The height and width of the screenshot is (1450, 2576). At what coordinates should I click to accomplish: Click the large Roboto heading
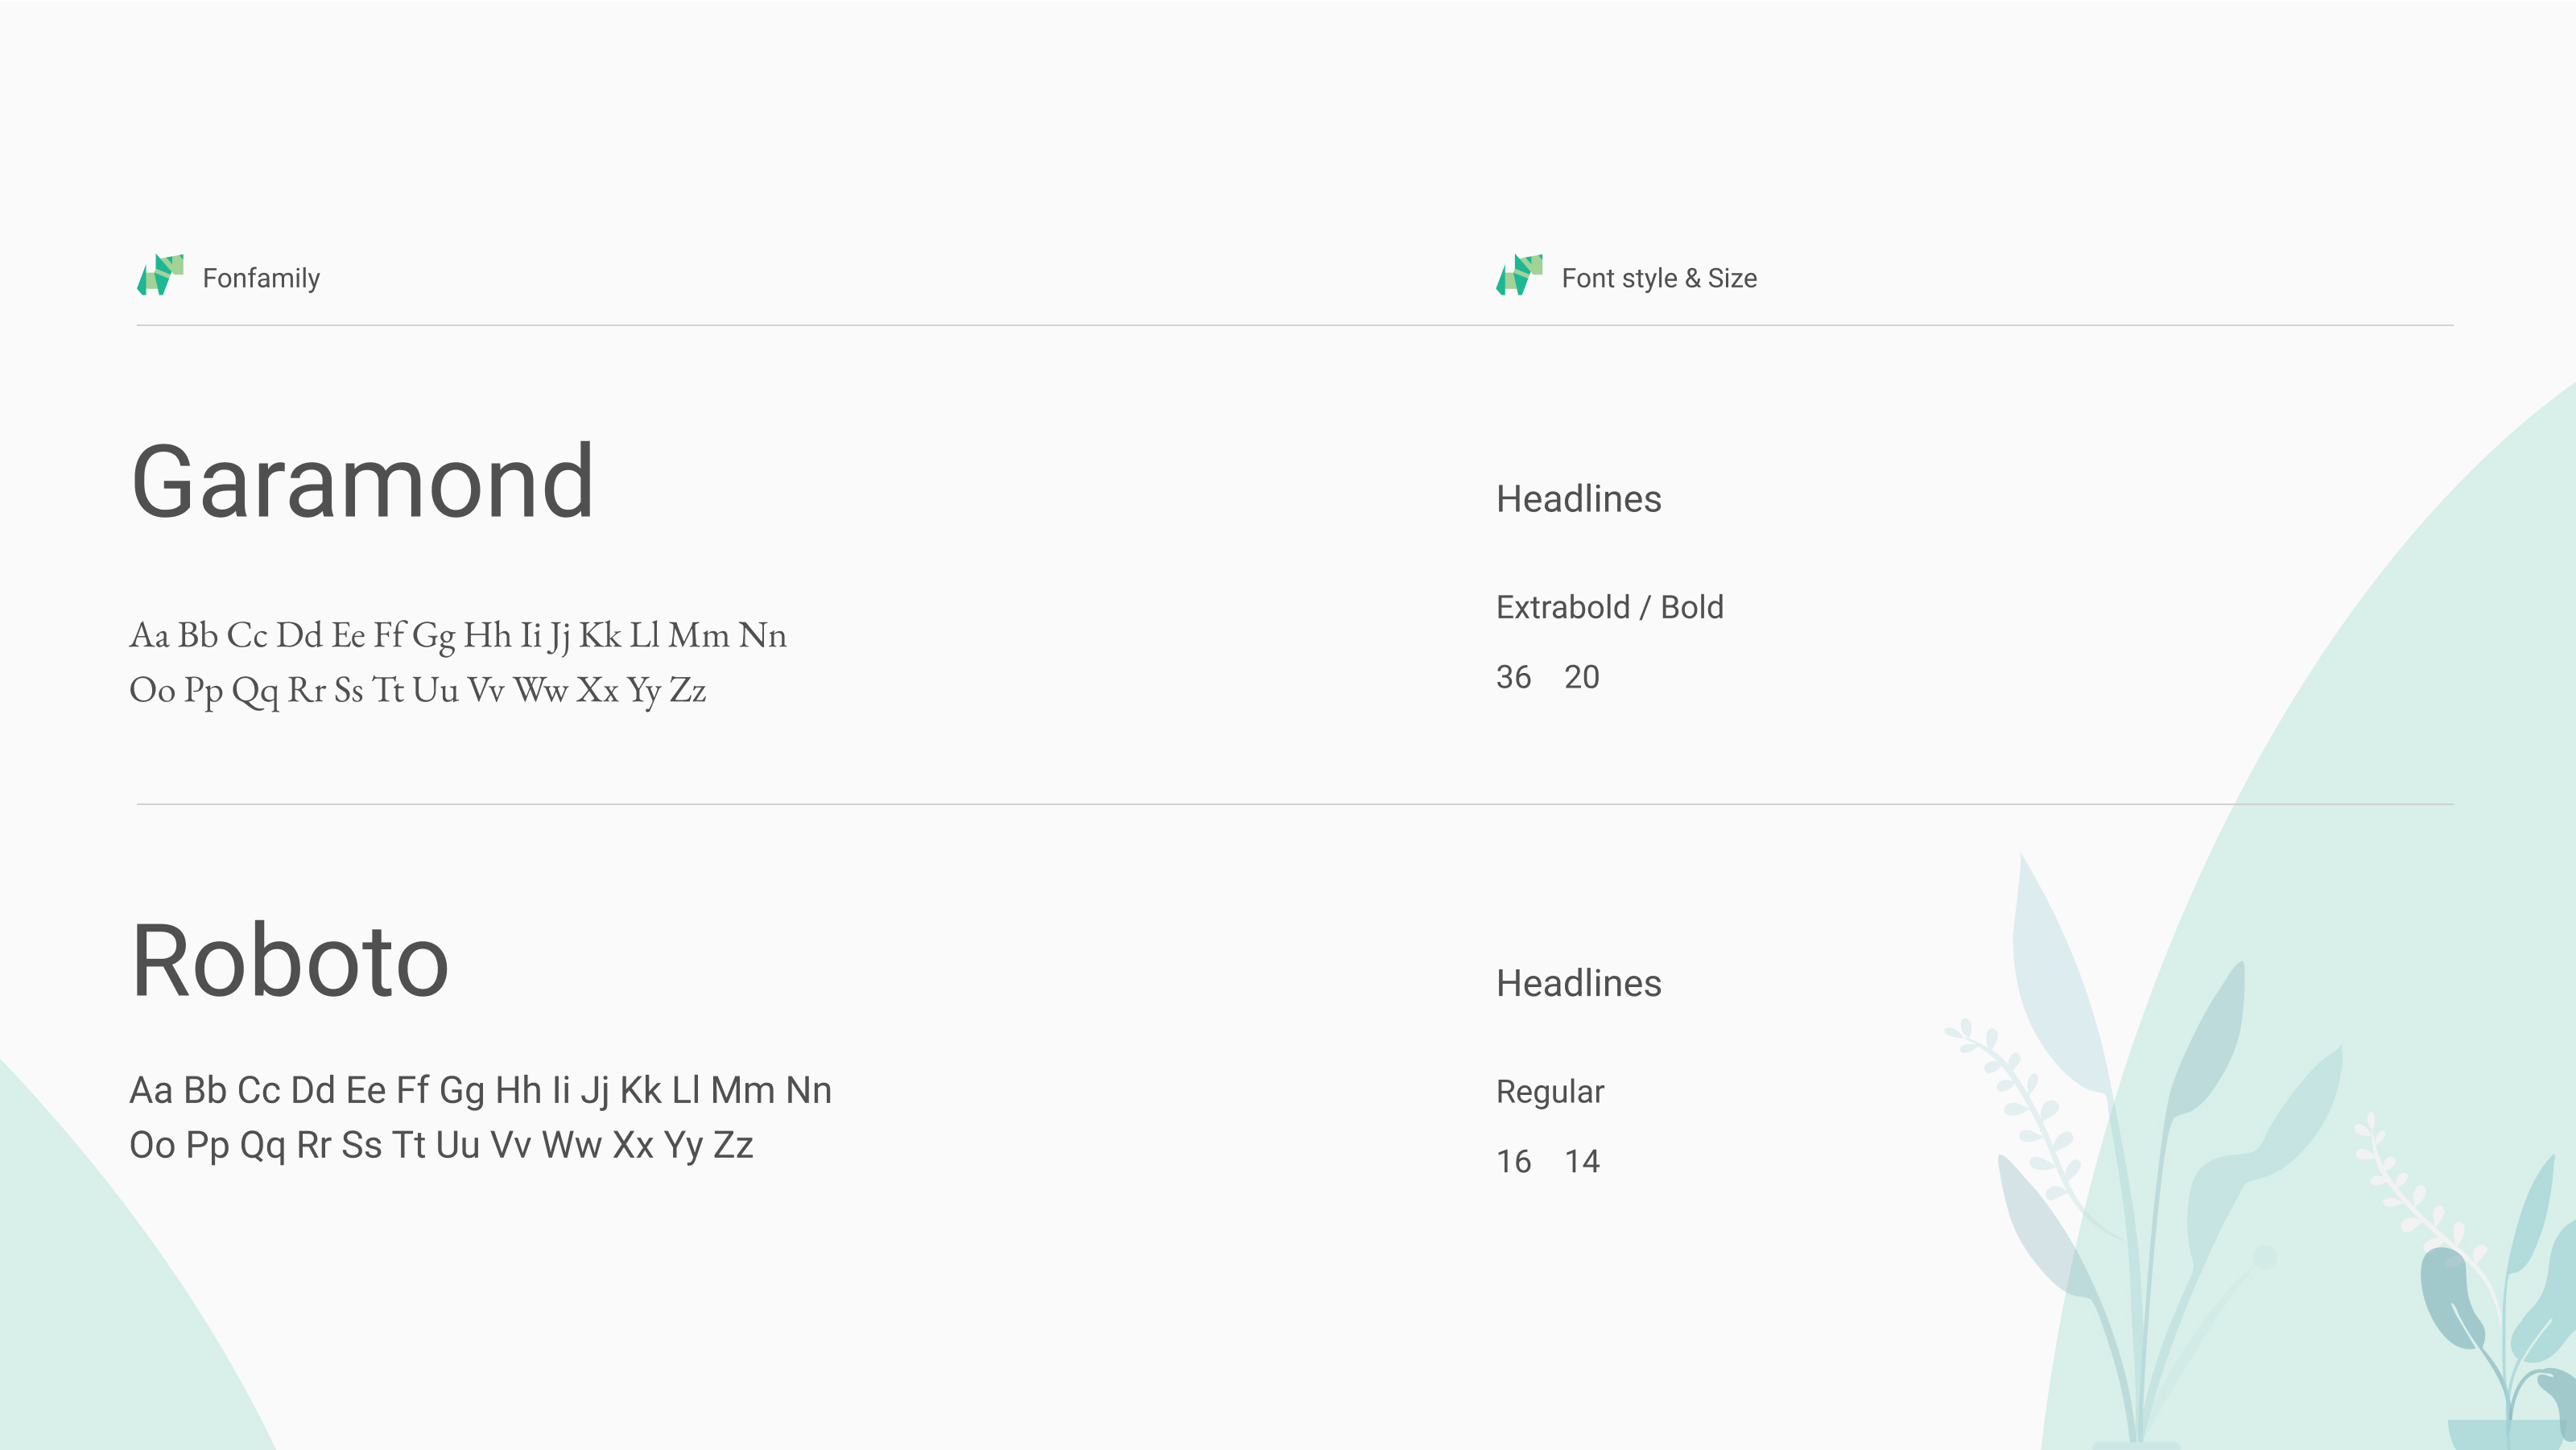click(290, 961)
